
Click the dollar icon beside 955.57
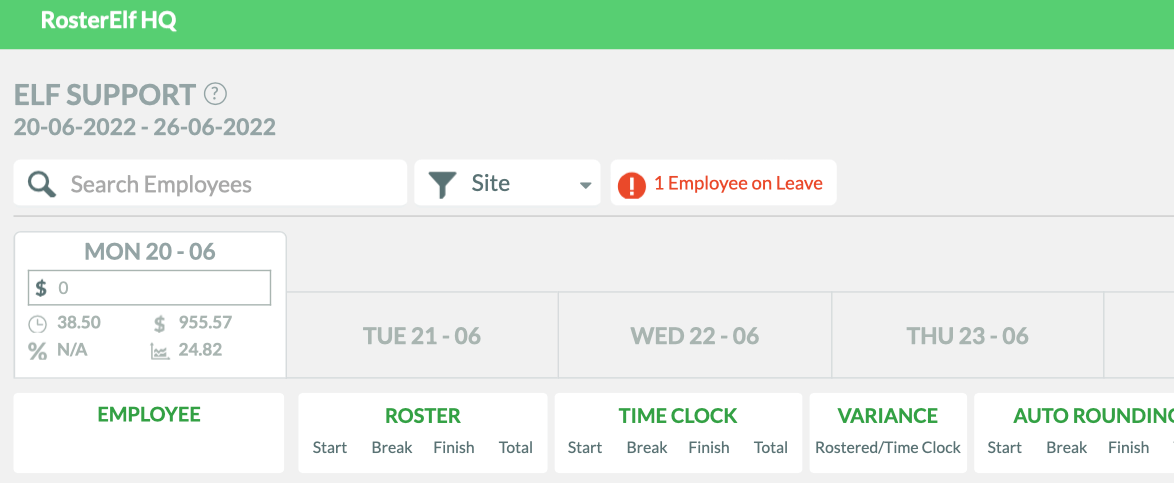pyautogui.click(x=159, y=324)
